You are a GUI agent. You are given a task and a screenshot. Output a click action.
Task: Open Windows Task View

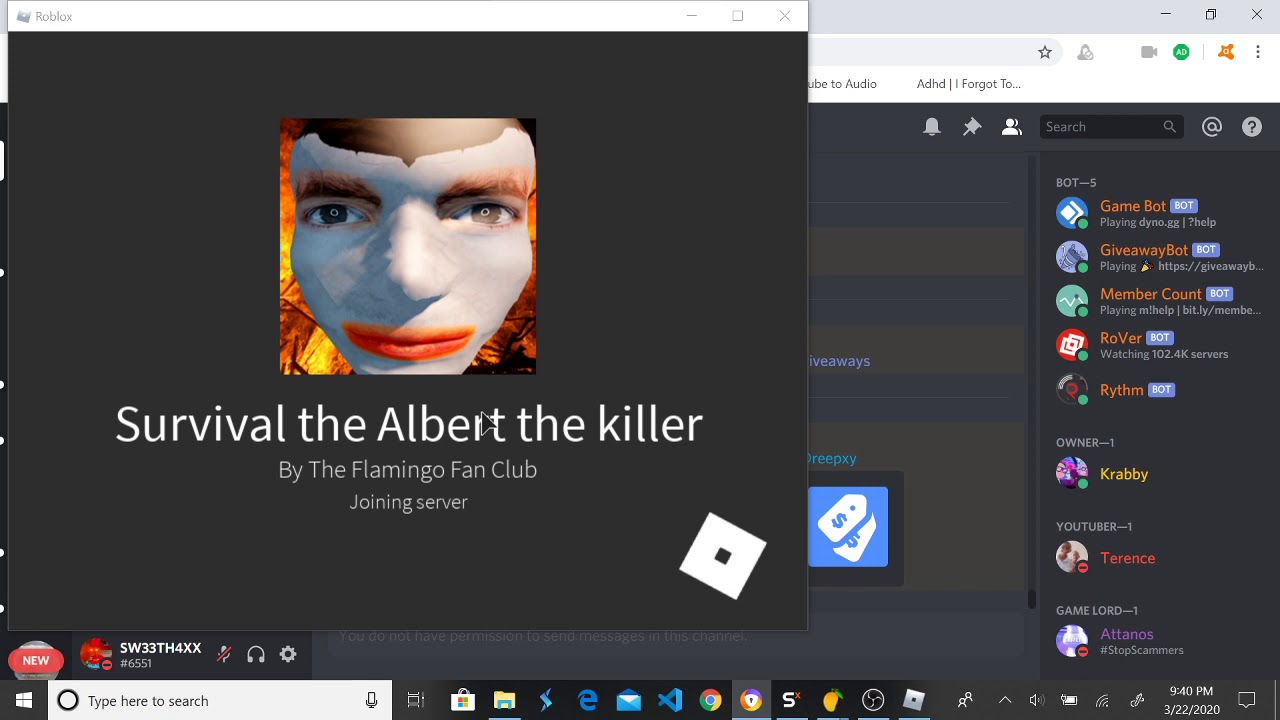coord(416,701)
